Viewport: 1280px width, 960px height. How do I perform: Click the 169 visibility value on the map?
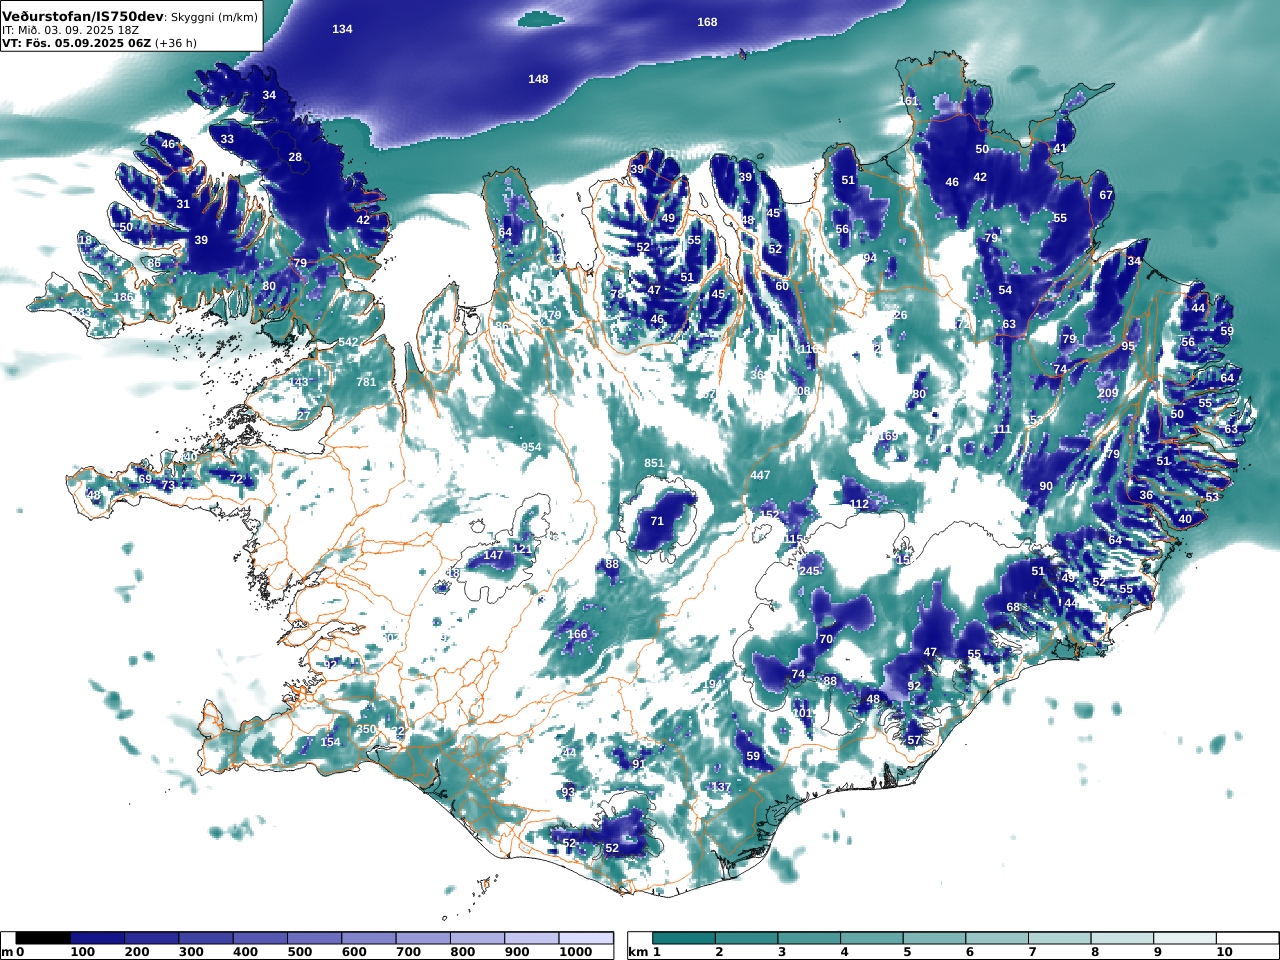(x=888, y=436)
